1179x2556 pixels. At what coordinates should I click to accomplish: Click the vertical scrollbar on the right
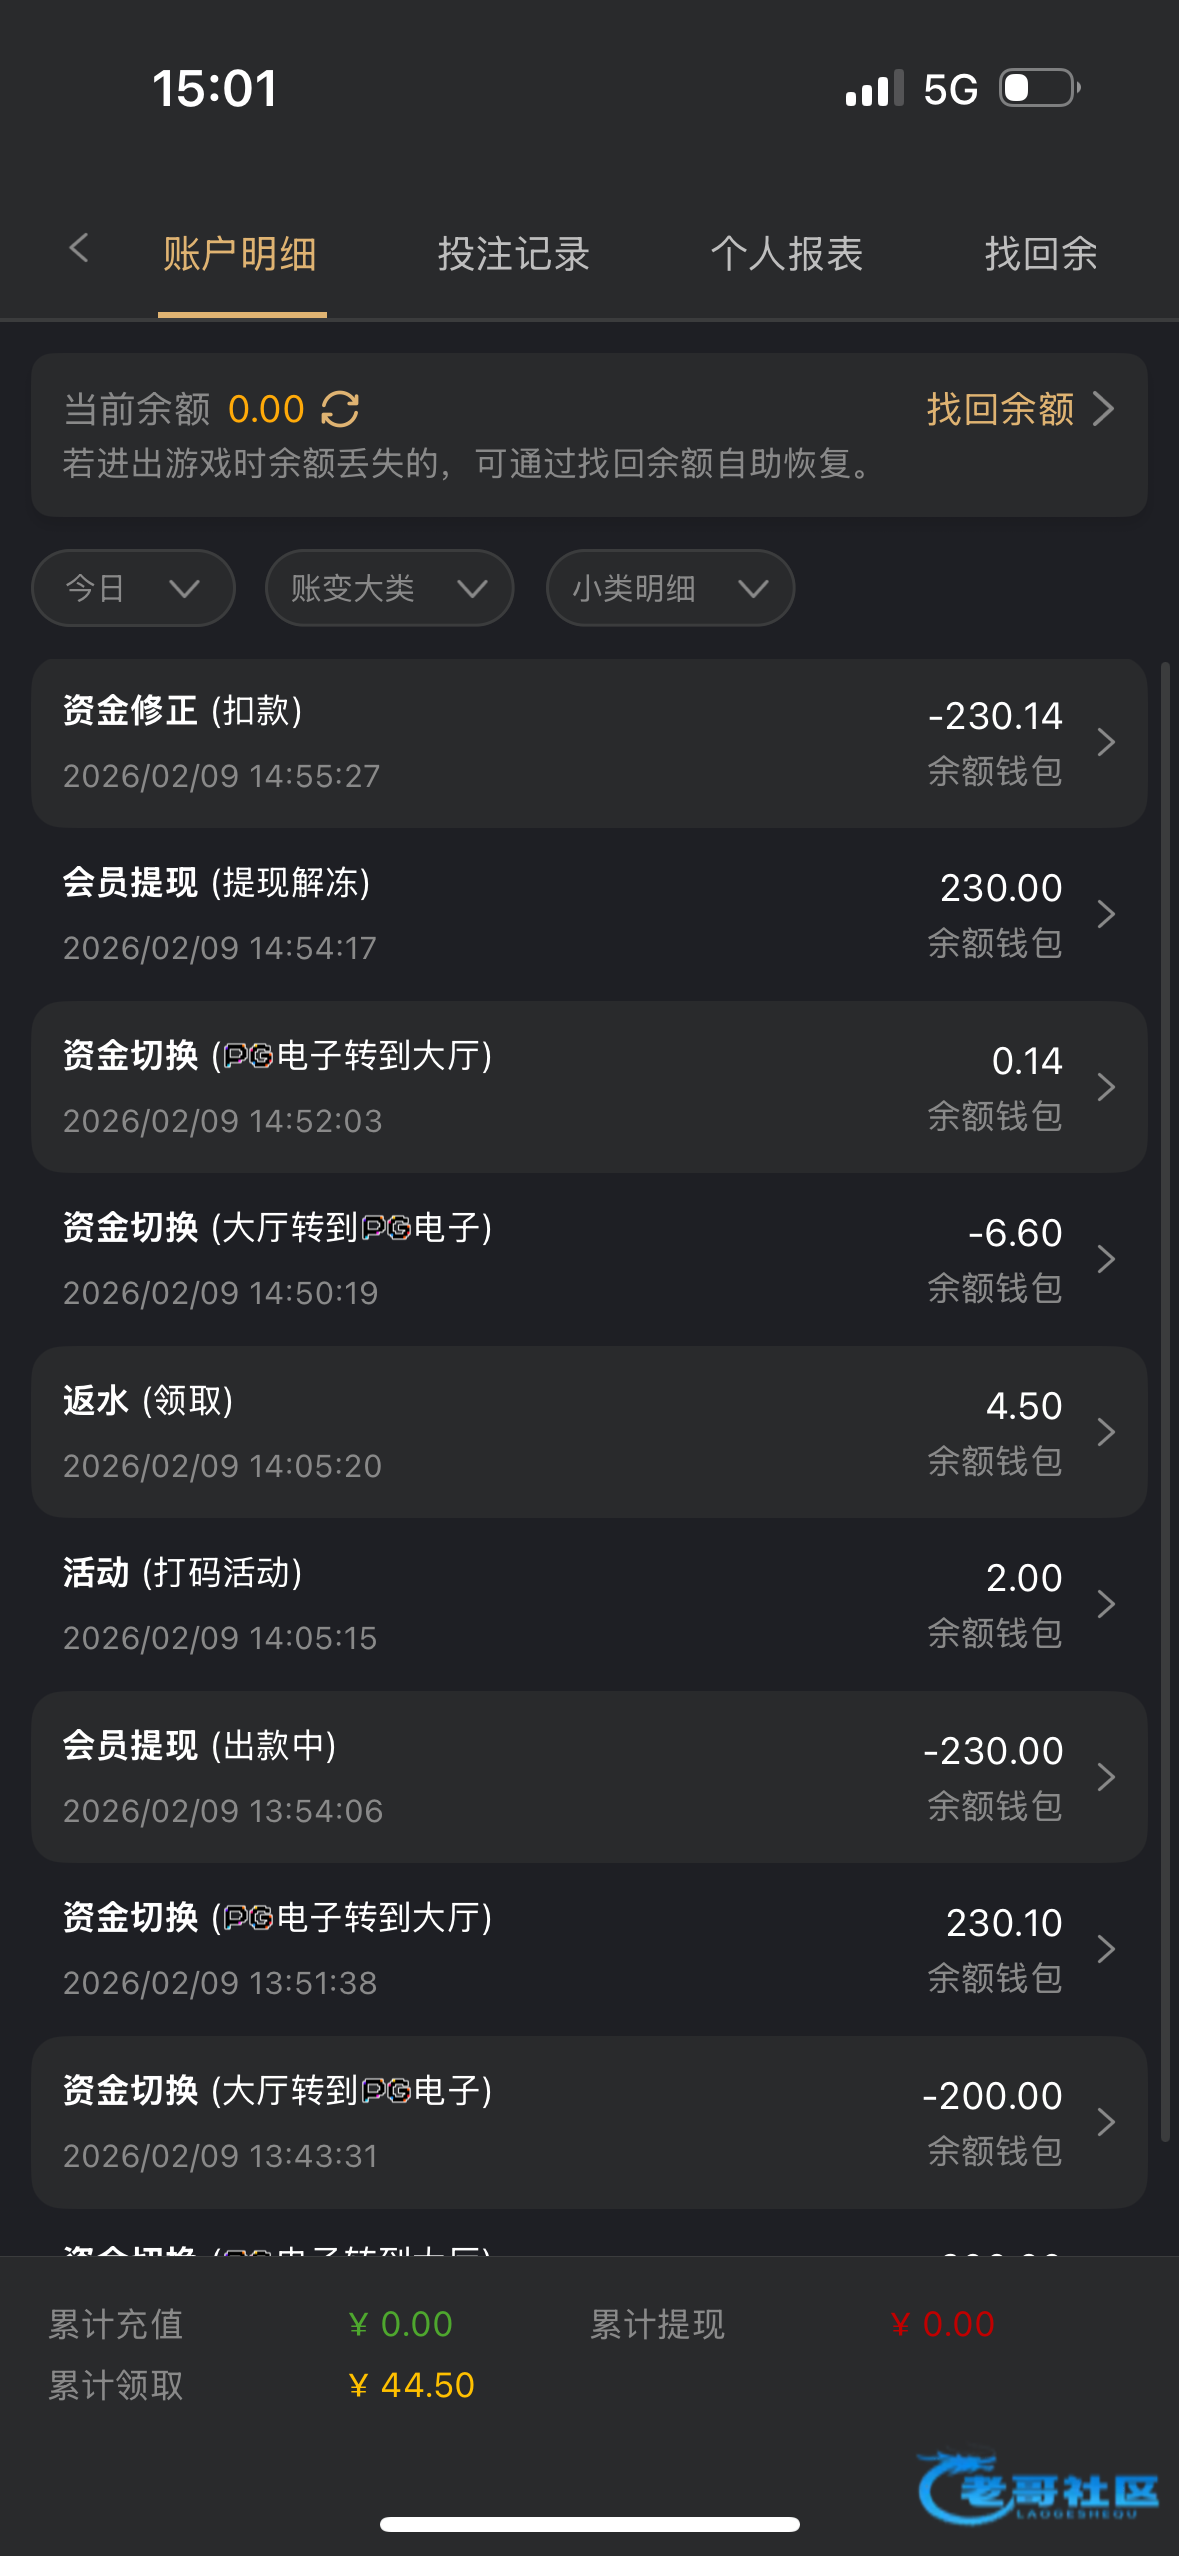pos(1165,1400)
